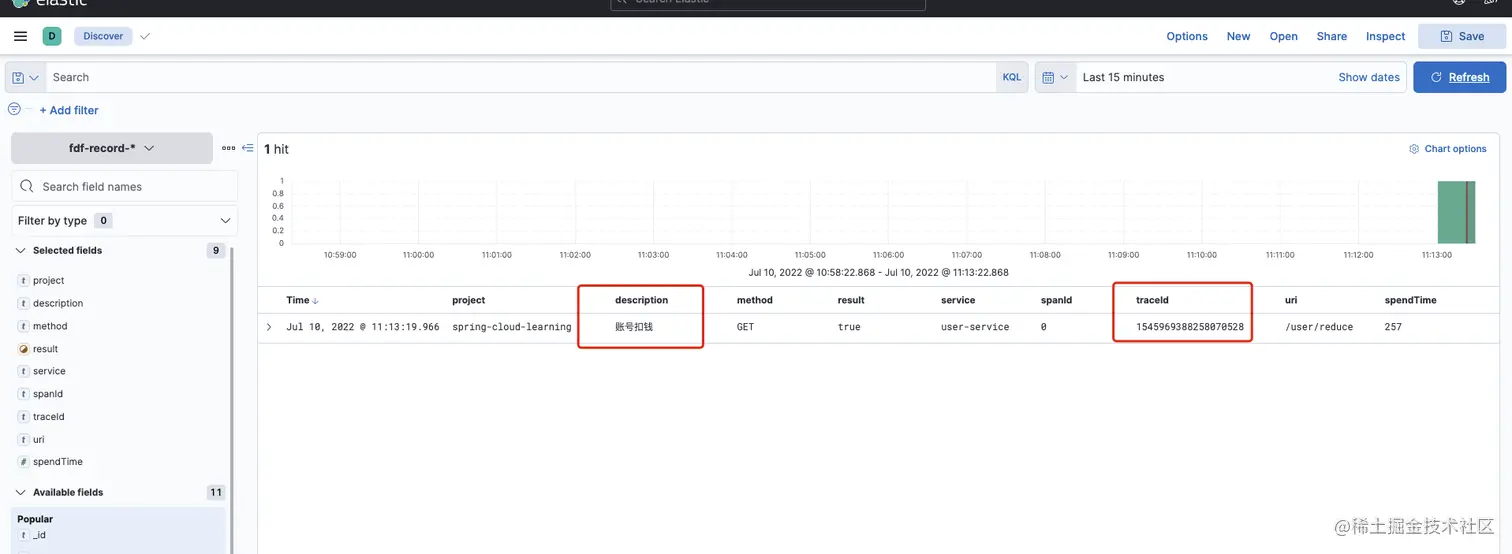The image size is (1512, 554).
Task: Click text-type icon next to uri field
Action: pyautogui.click(x=24, y=439)
